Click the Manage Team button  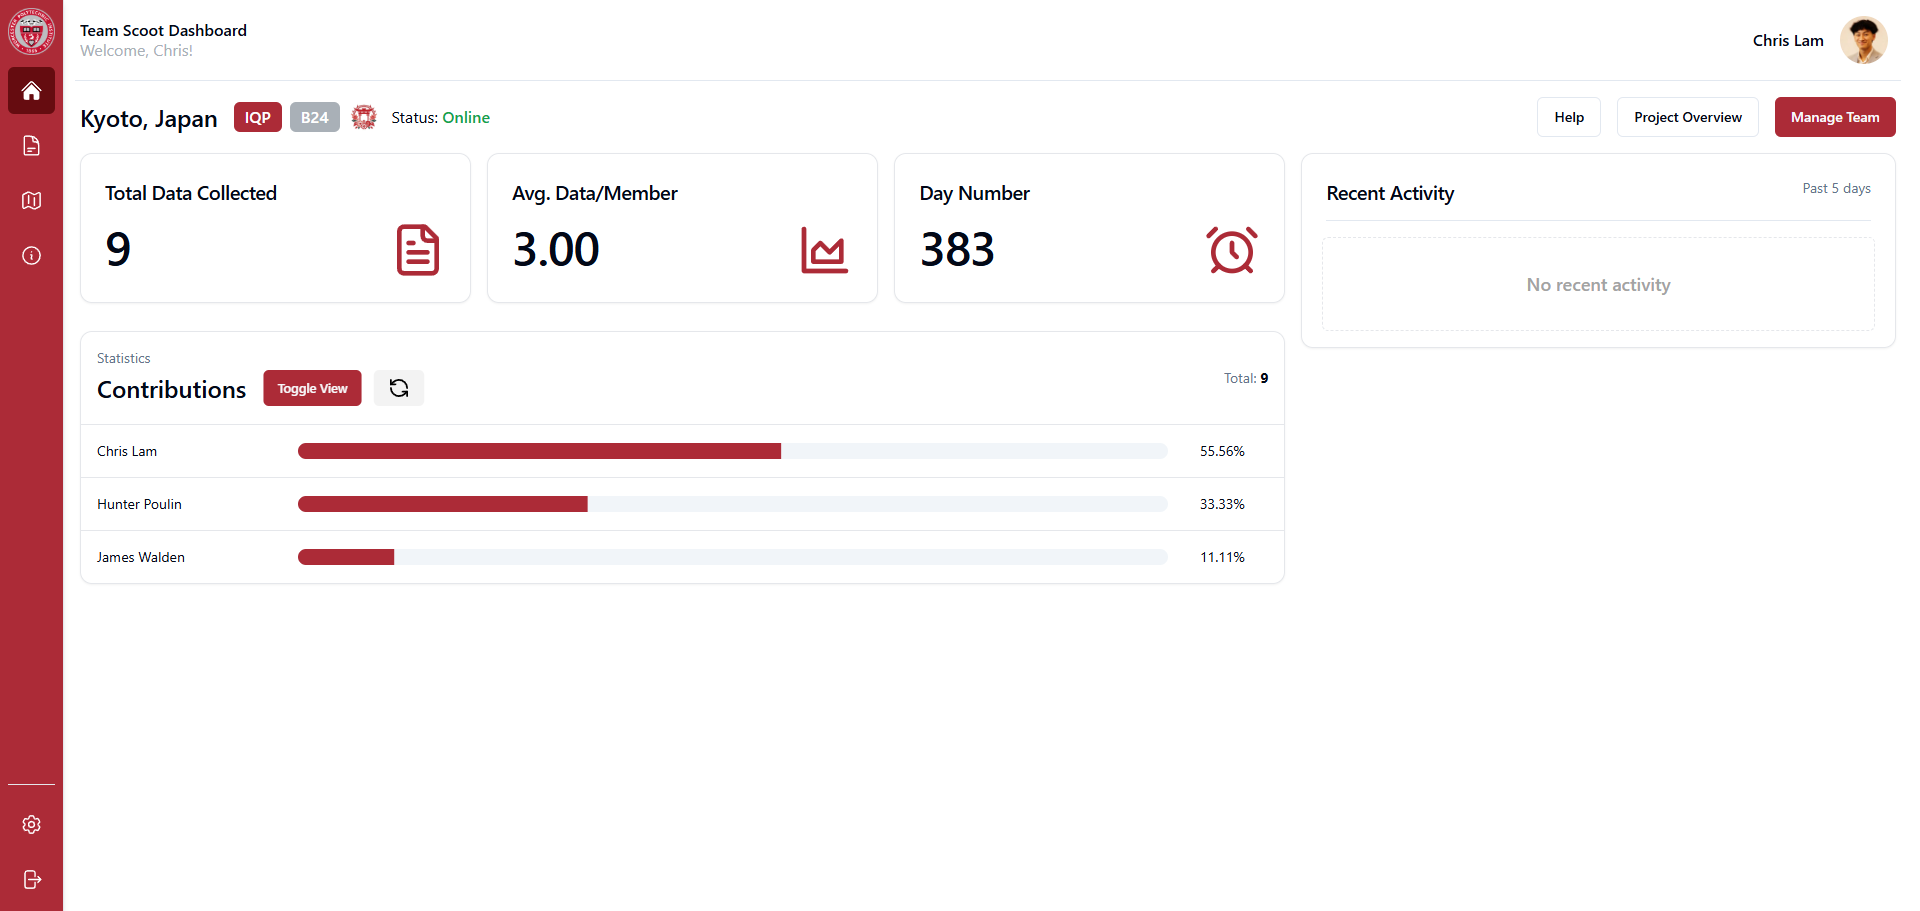[x=1834, y=117]
